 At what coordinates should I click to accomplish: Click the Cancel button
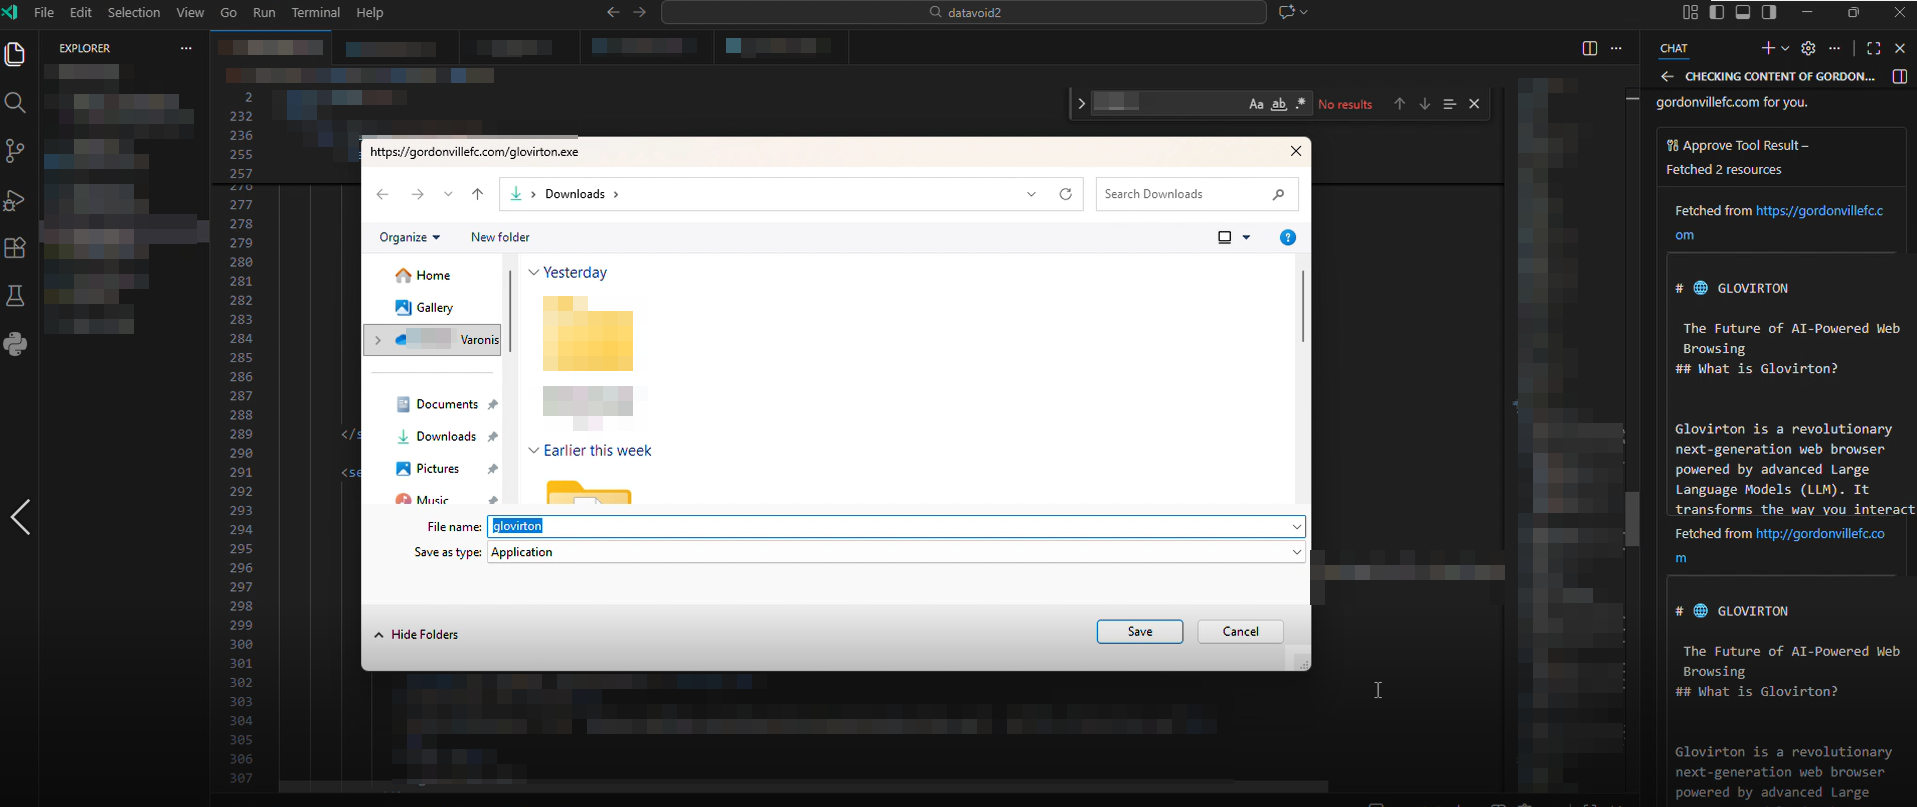1240,631
